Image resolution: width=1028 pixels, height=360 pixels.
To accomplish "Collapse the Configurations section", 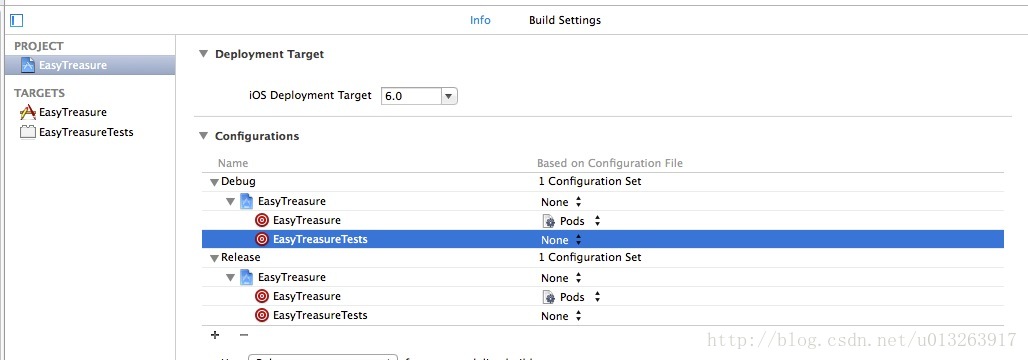I will tap(203, 136).
